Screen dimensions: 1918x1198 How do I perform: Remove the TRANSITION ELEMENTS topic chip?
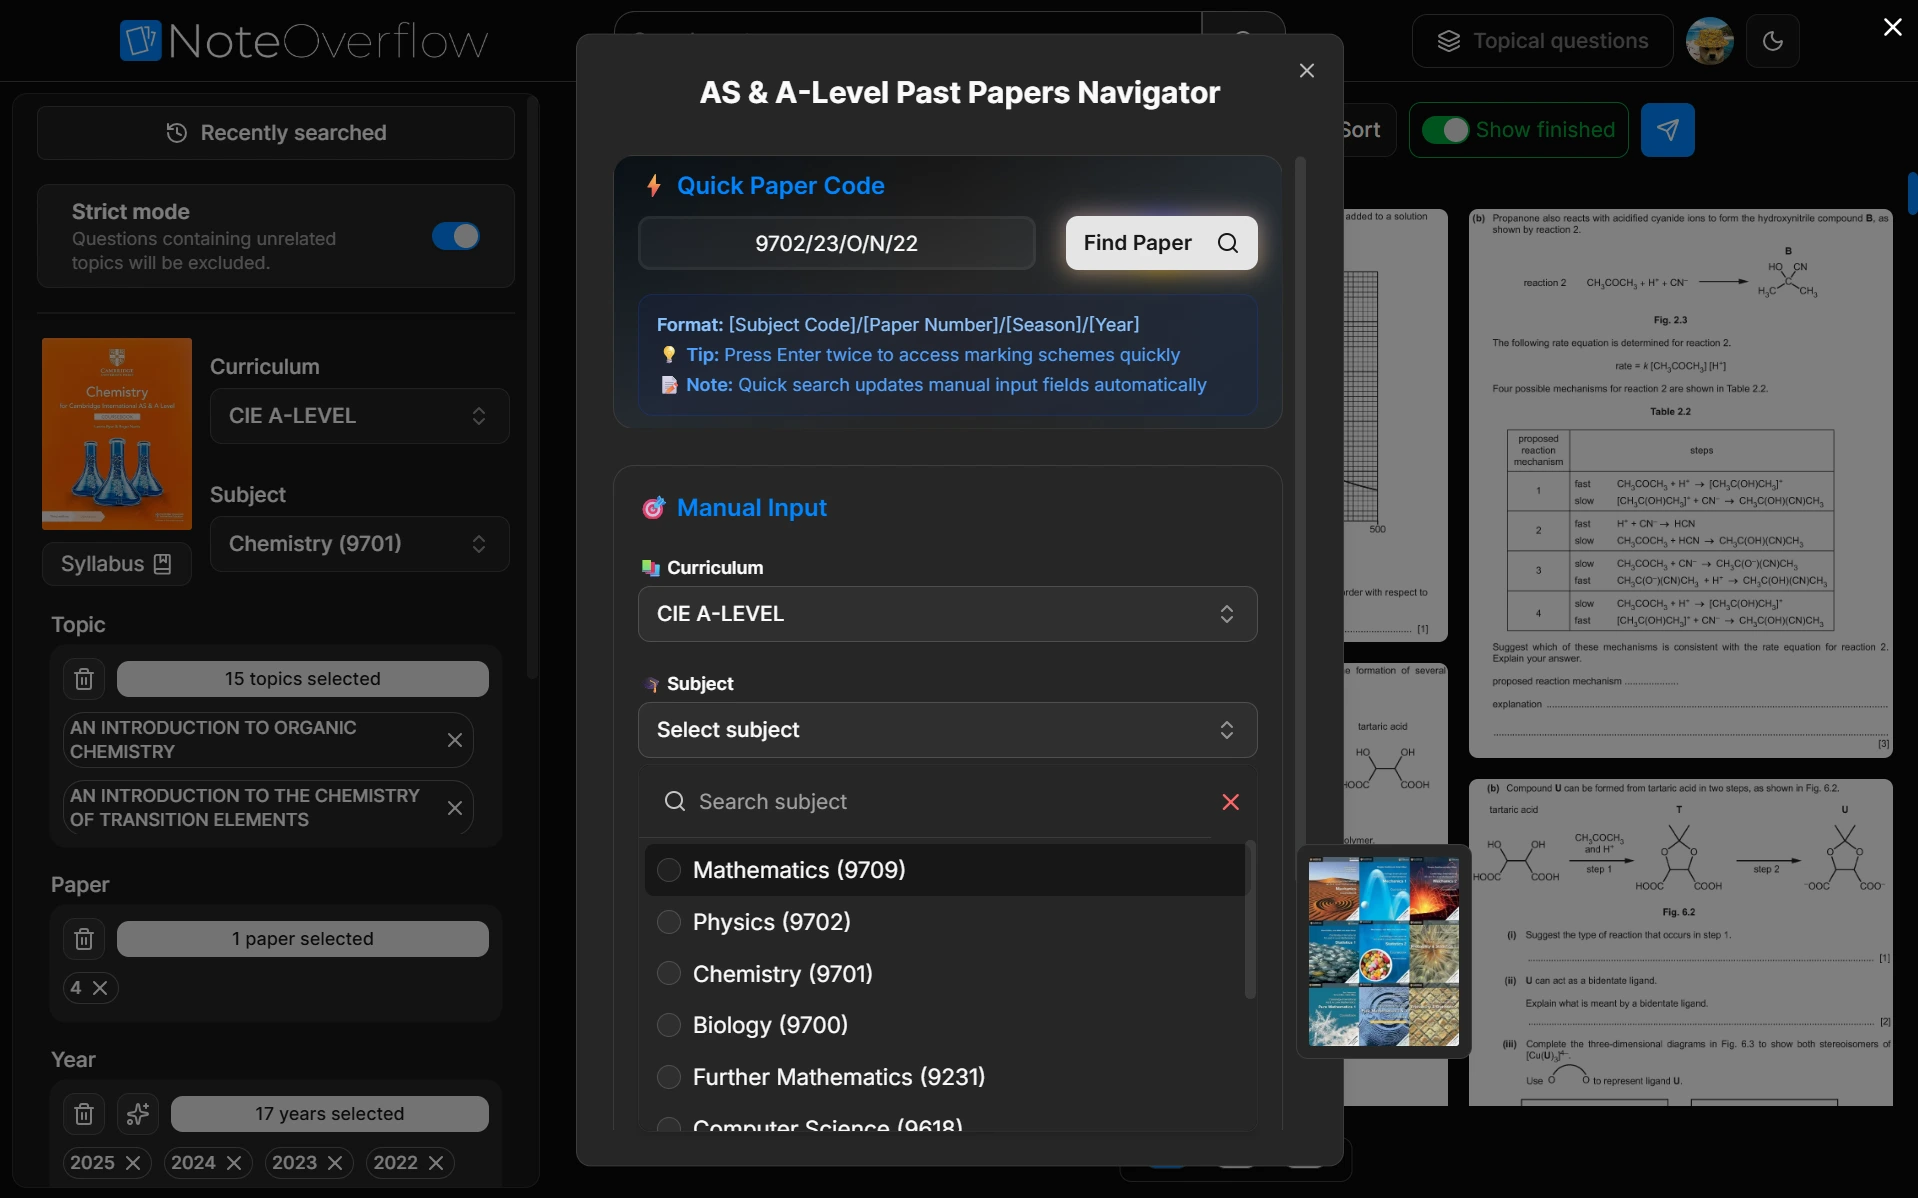pos(455,808)
